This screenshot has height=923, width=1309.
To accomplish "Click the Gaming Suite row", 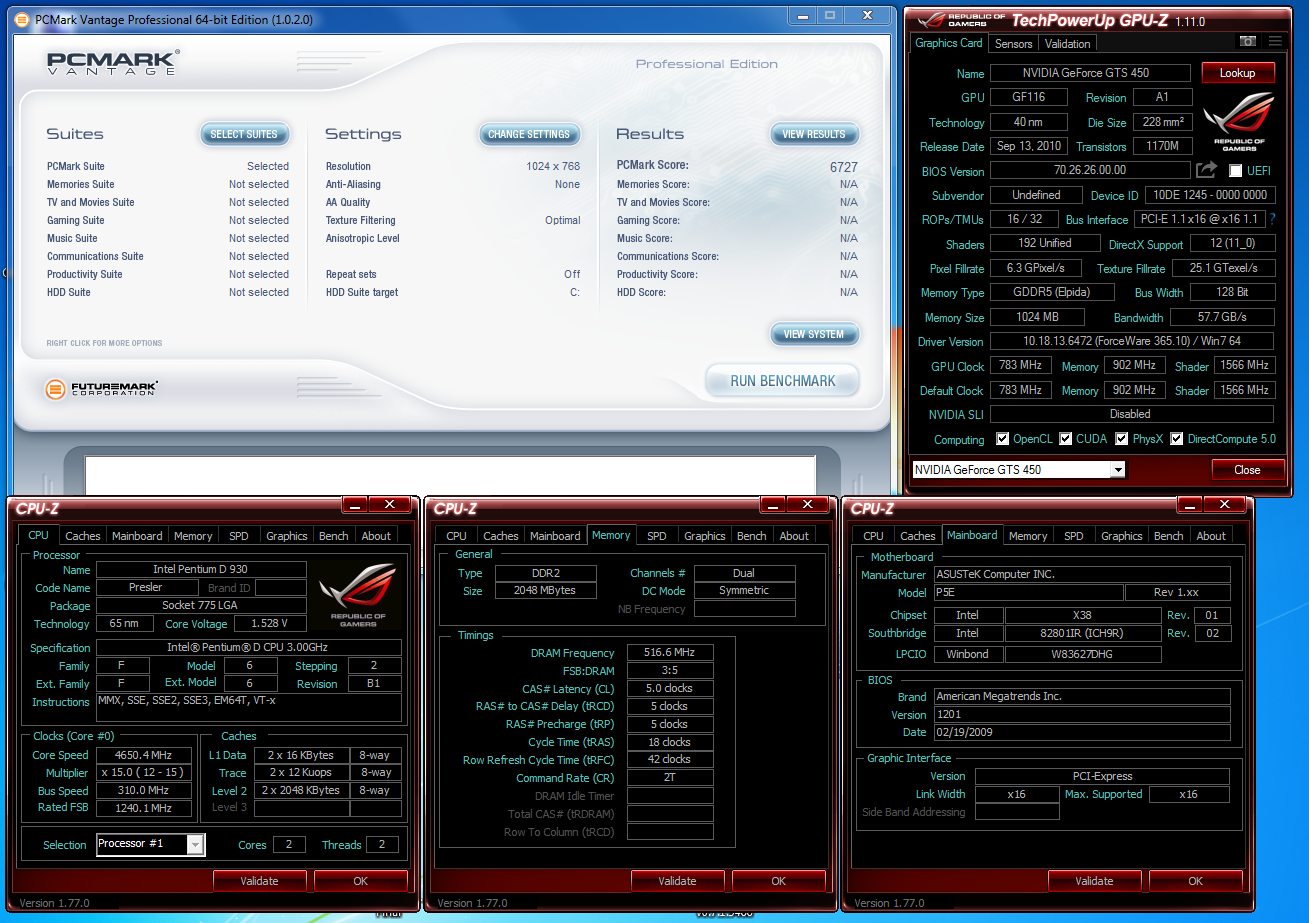I will coord(168,220).
